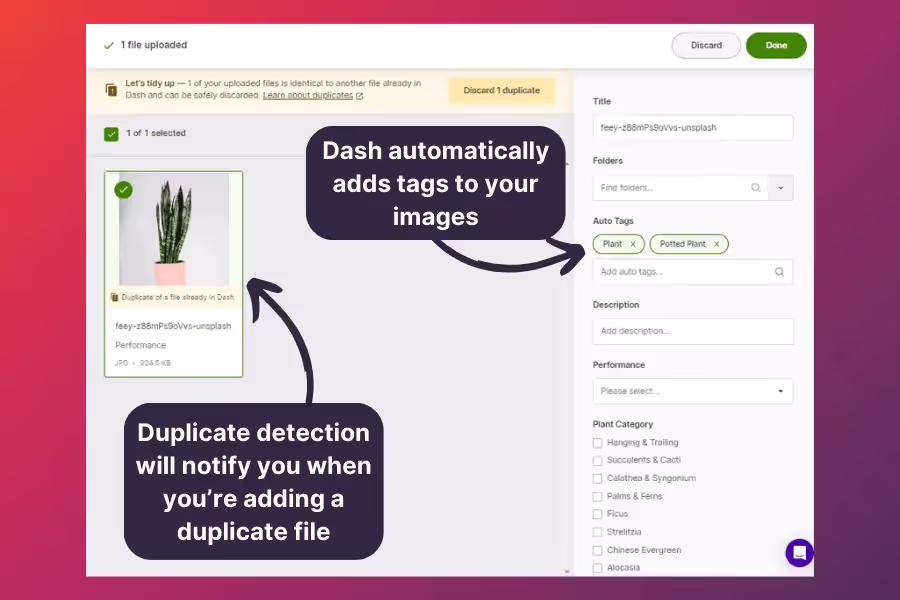900x600 pixels.
Task: Check the Succulents & Cacti box
Action: pyautogui.click(x=598, y=460)
